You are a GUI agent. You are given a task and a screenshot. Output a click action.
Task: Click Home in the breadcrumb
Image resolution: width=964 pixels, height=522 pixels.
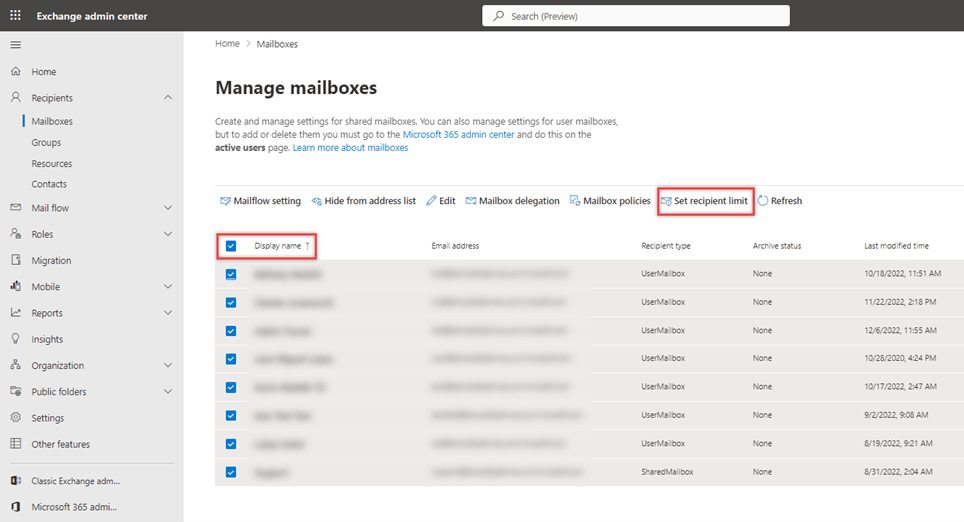[x=227, y=44]
